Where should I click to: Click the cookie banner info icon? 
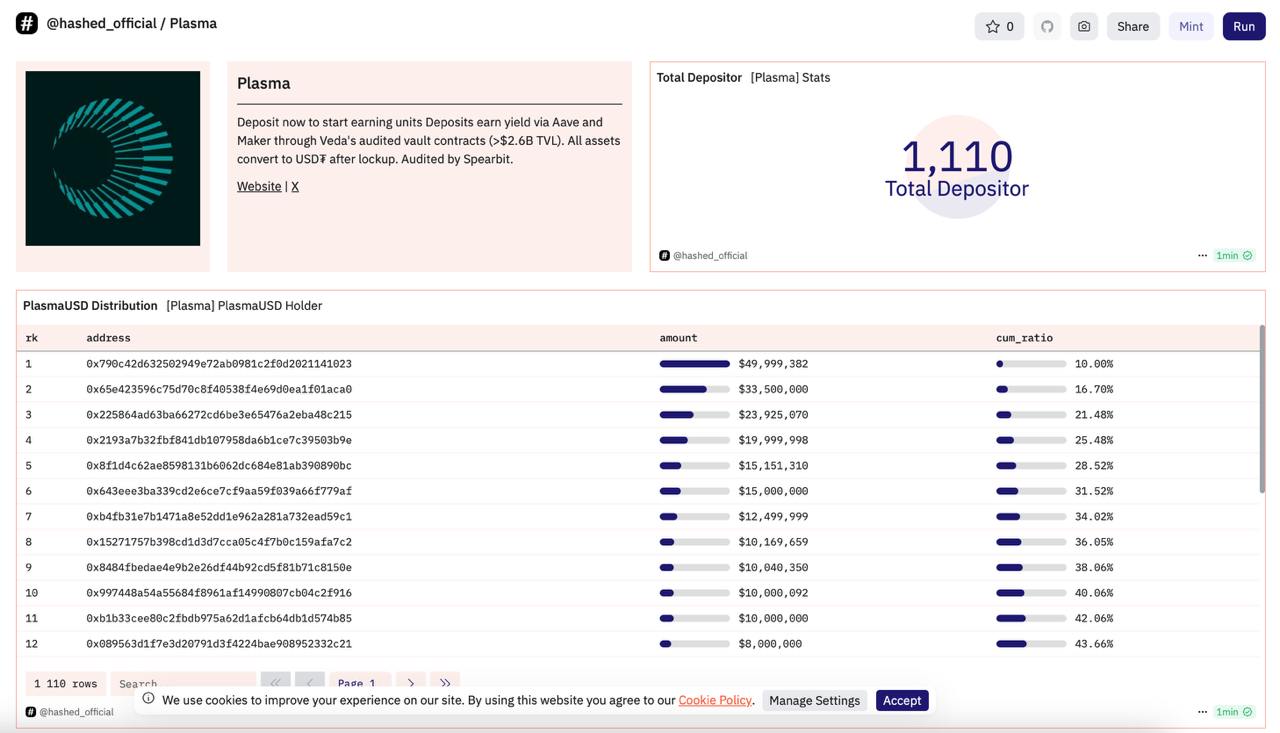tap(148, 699)
